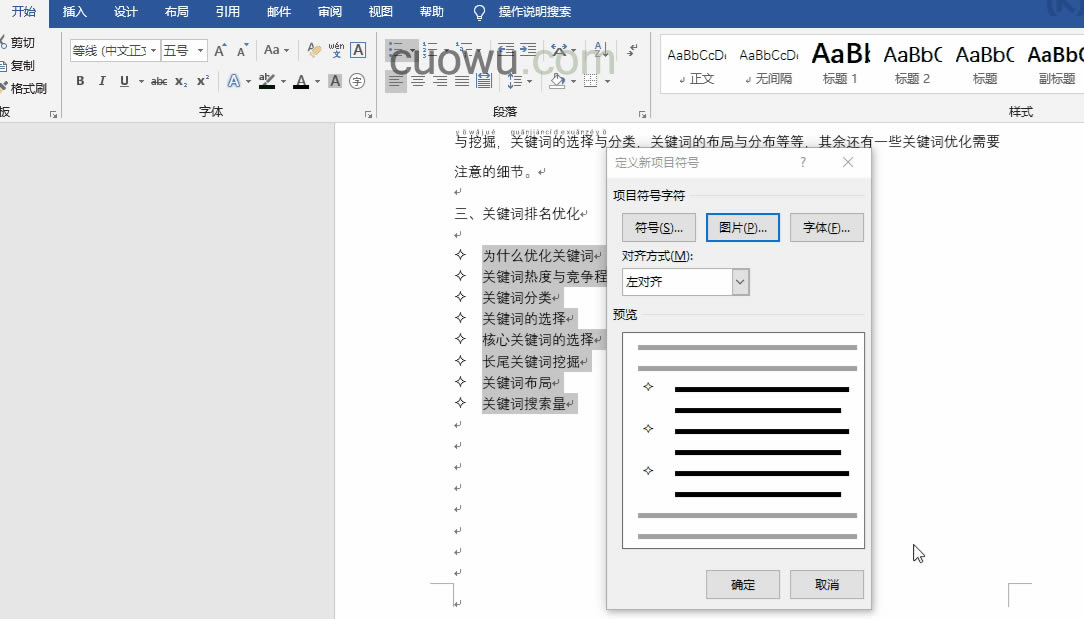1084x619 pixels.
Task: Click the 符号(S)... button in the dialog
Action: (x=659, y=228)
